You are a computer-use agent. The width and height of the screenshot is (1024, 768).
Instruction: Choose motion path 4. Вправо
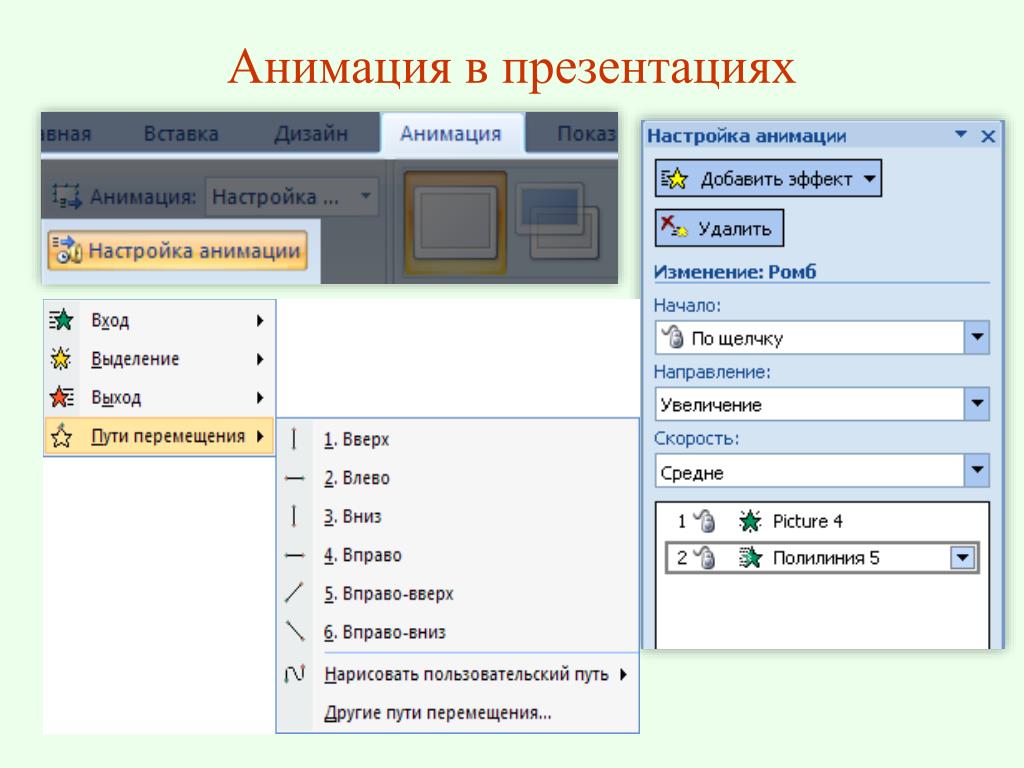click(457, 555)
